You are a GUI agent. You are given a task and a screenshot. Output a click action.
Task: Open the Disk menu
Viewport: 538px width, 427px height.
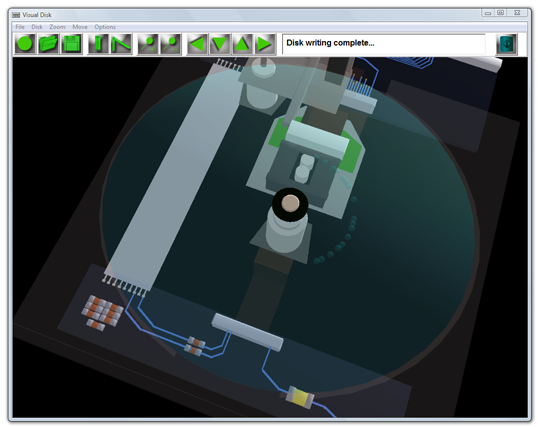[37, 27]
